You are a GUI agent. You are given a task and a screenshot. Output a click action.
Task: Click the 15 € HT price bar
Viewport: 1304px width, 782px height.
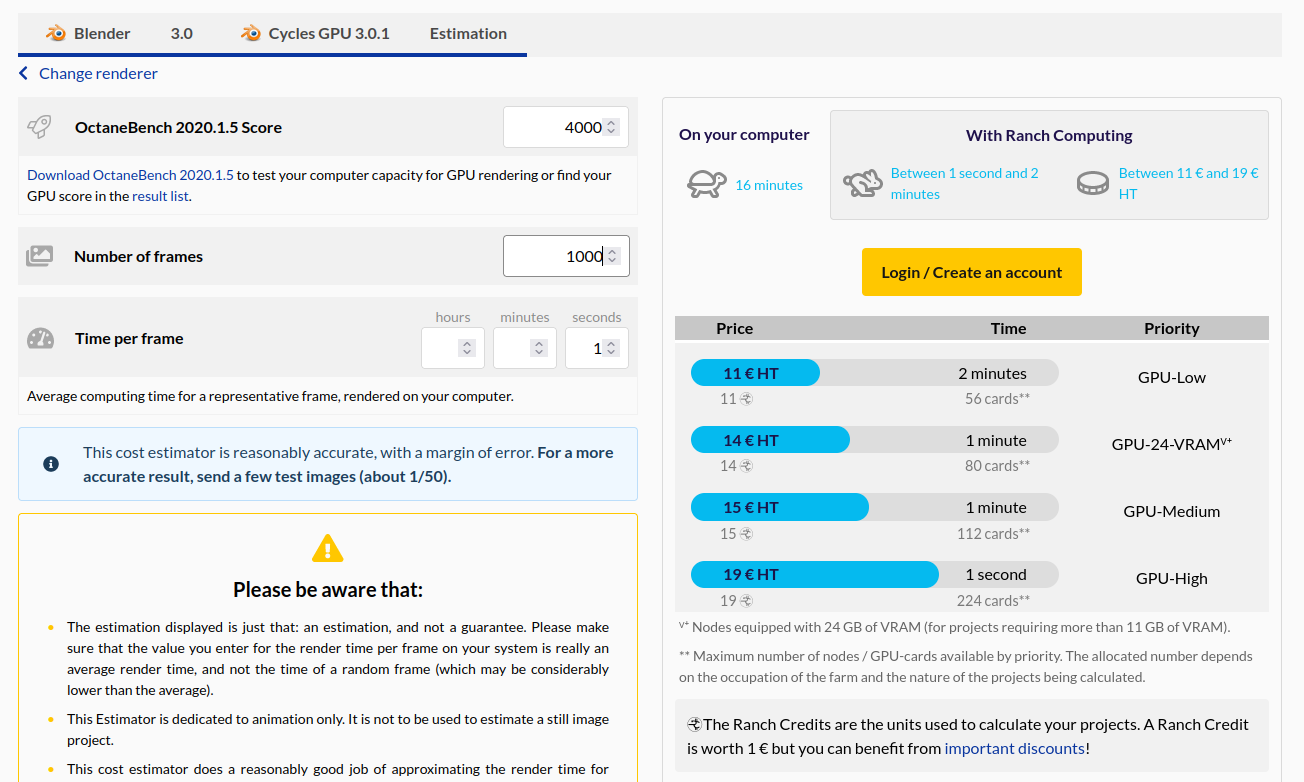click(780, 507)
